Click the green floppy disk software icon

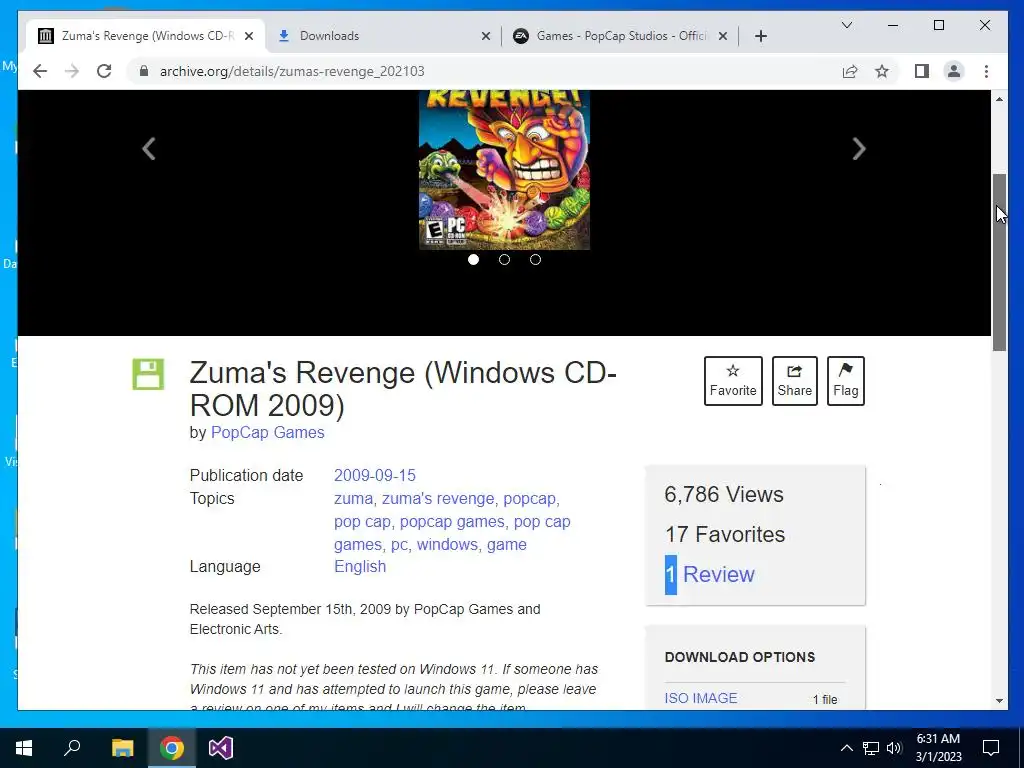[148, 374]
